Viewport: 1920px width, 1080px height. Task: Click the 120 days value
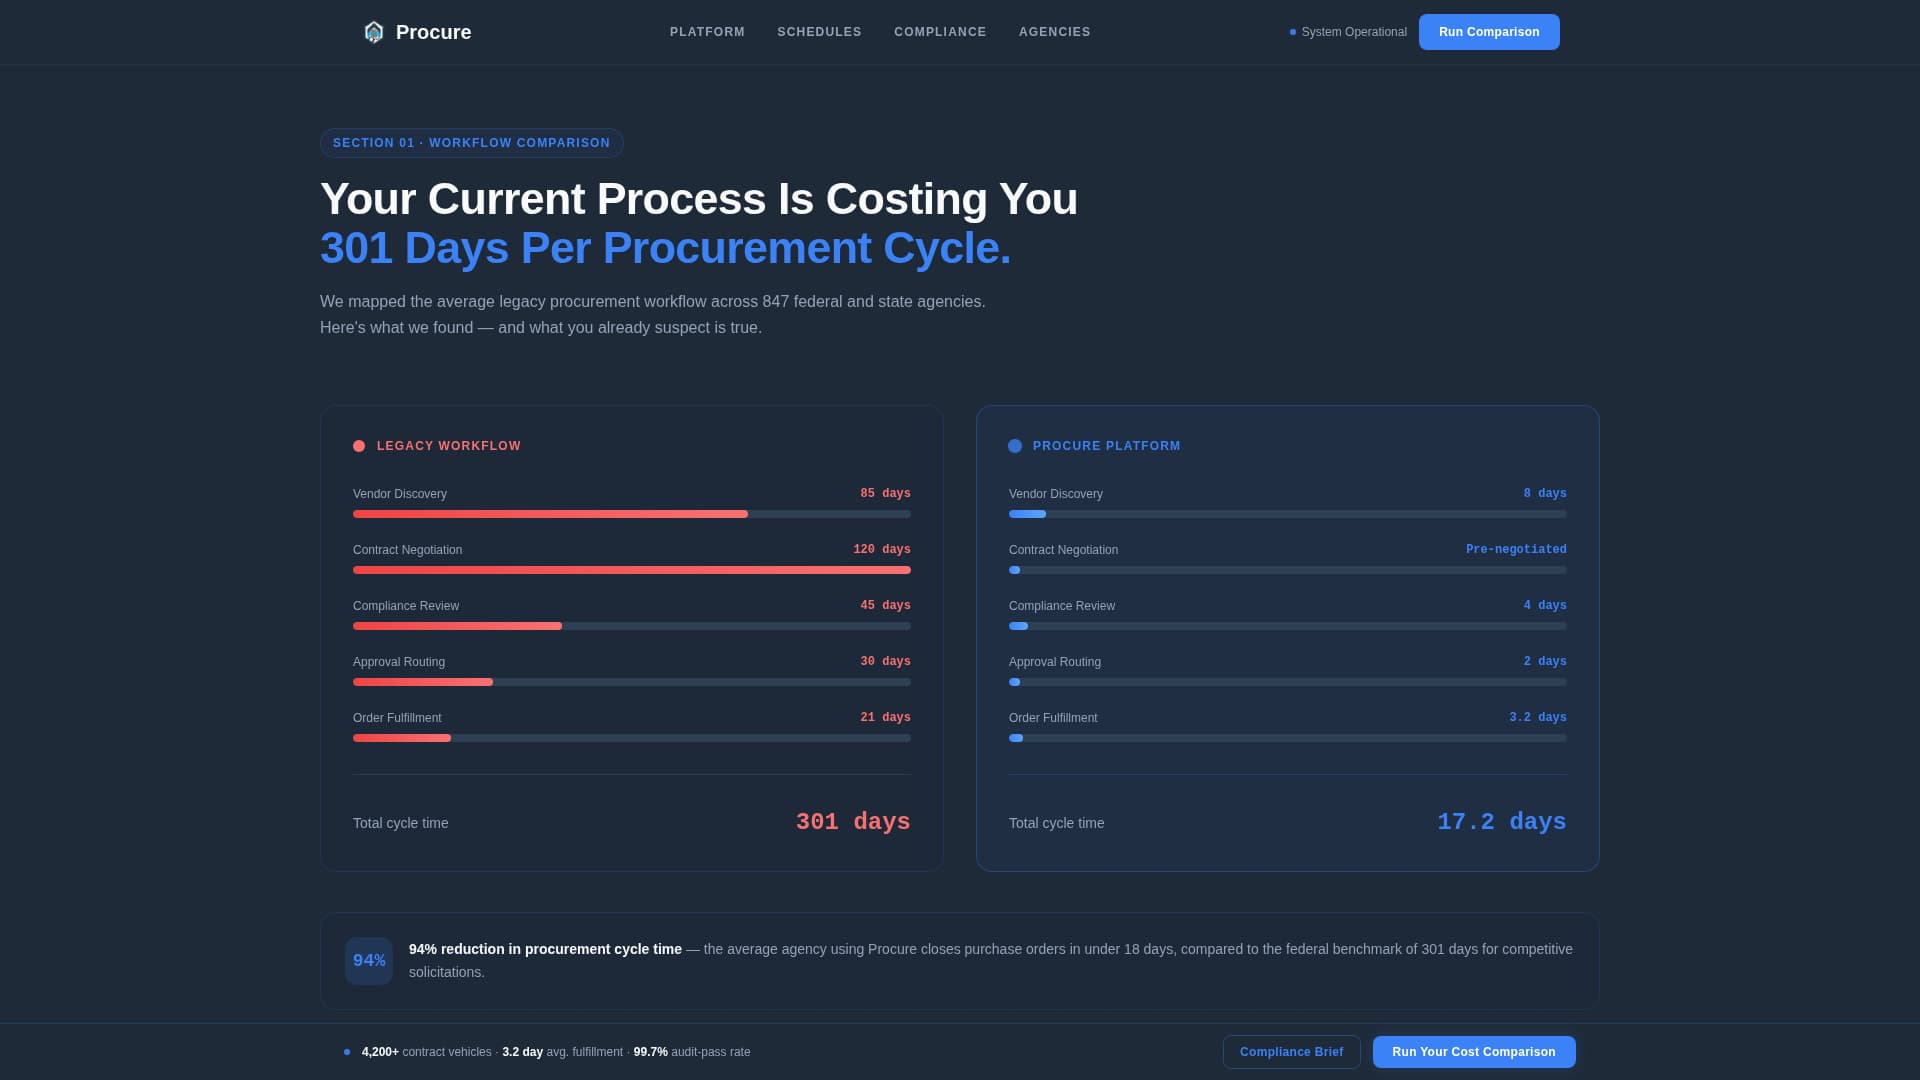click(882, 550)
